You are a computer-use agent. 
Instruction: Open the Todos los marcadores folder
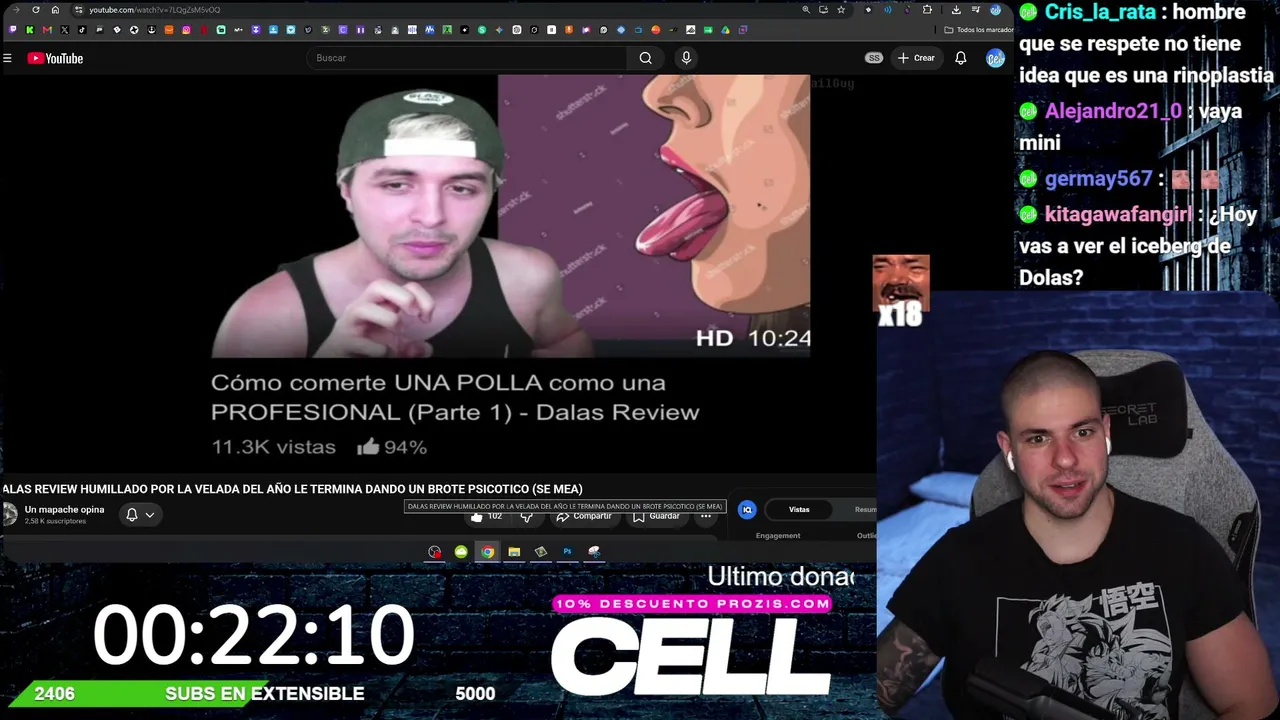[x=979, y=30]
